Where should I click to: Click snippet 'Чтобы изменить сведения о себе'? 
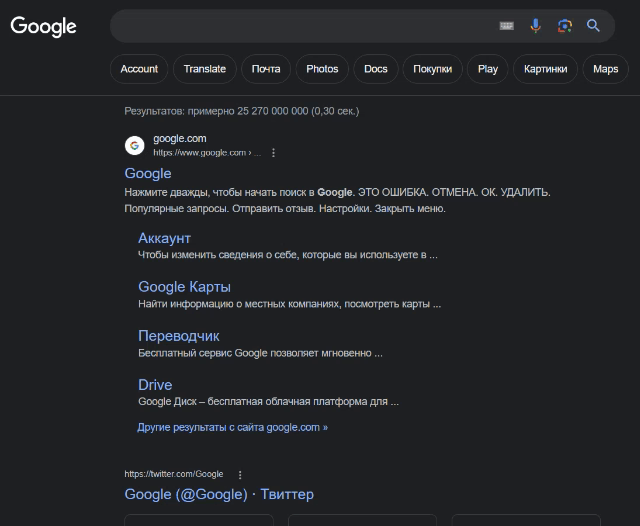(x=288, y=255)
